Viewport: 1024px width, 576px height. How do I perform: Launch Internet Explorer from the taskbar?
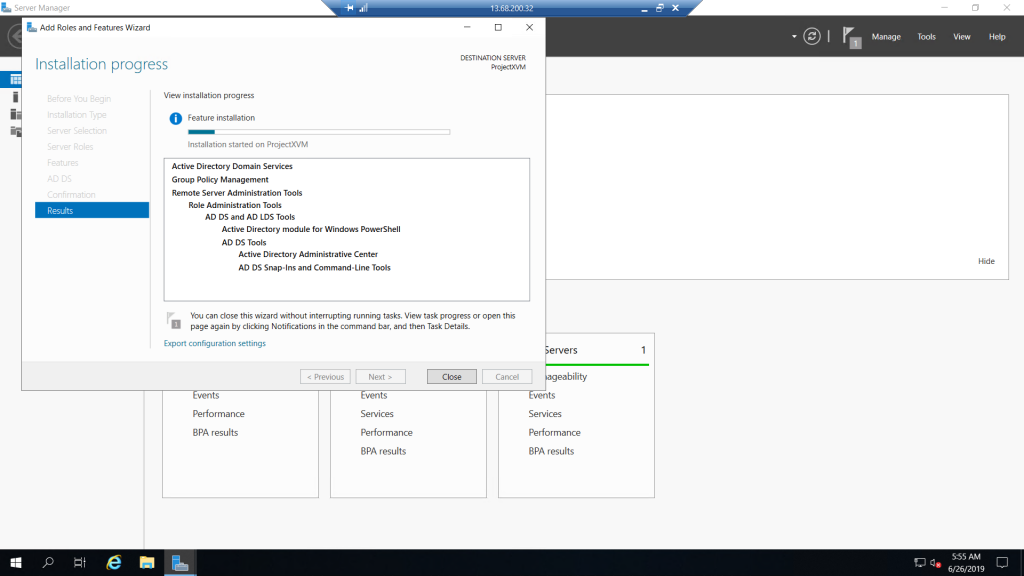click(x=114, y=562)
